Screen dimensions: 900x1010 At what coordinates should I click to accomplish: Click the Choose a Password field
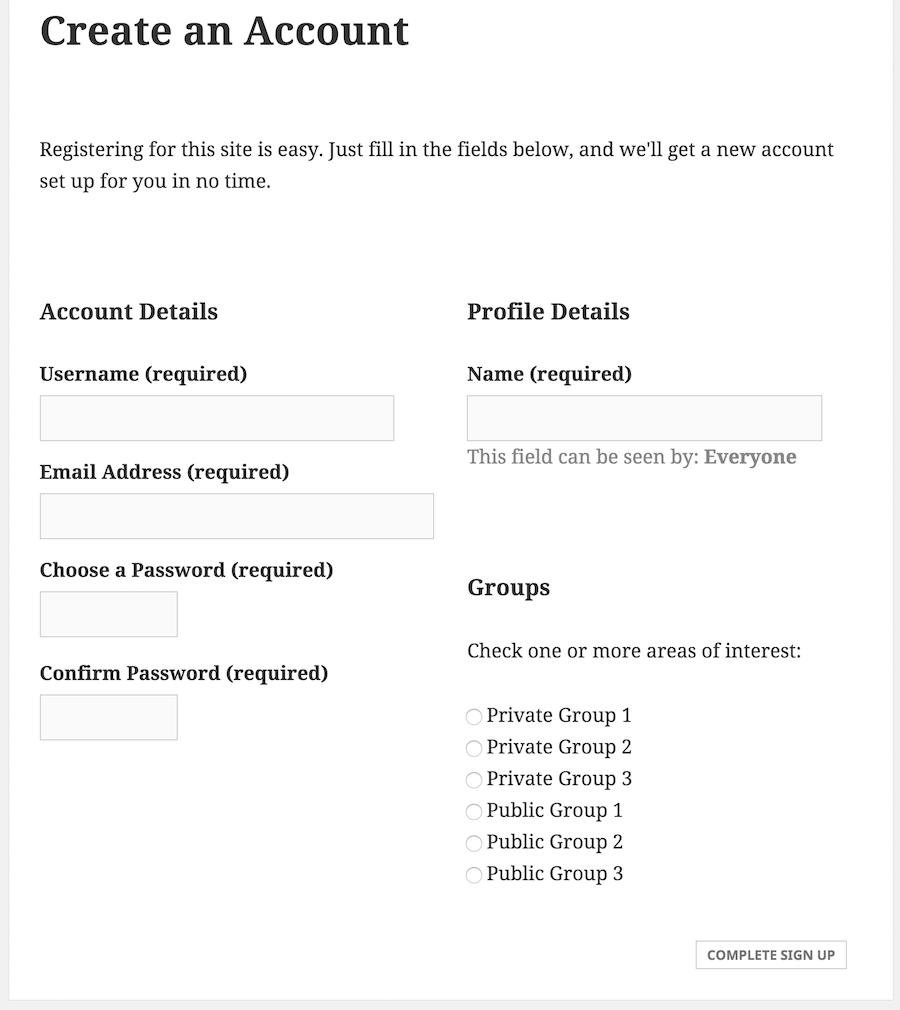click(x=109, y=614)
